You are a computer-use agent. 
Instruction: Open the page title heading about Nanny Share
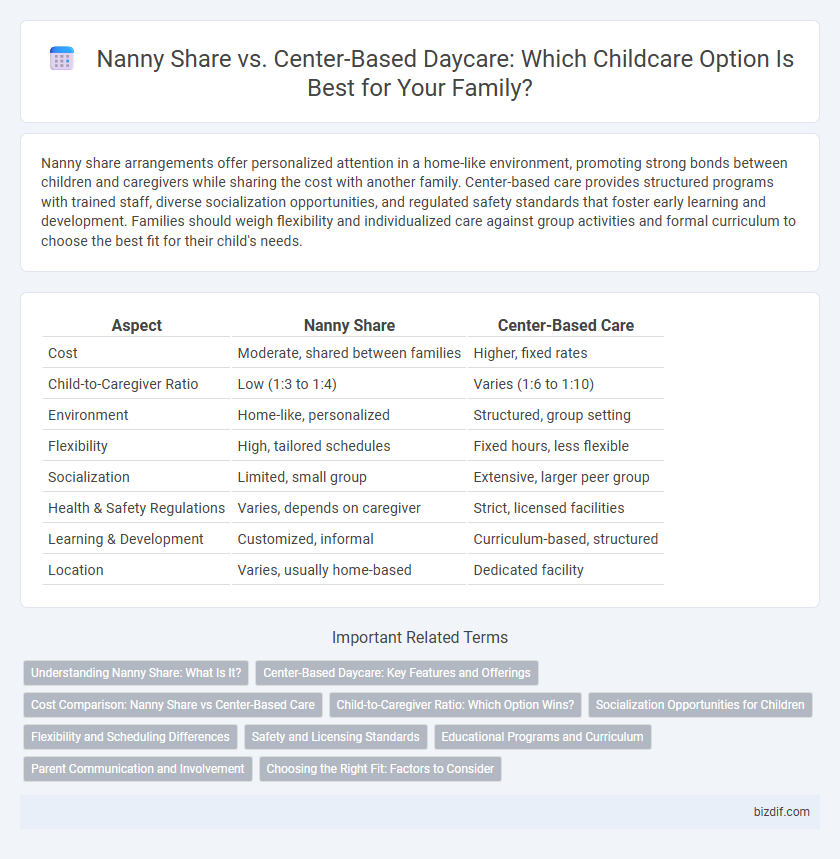click(x=444, y=73)
